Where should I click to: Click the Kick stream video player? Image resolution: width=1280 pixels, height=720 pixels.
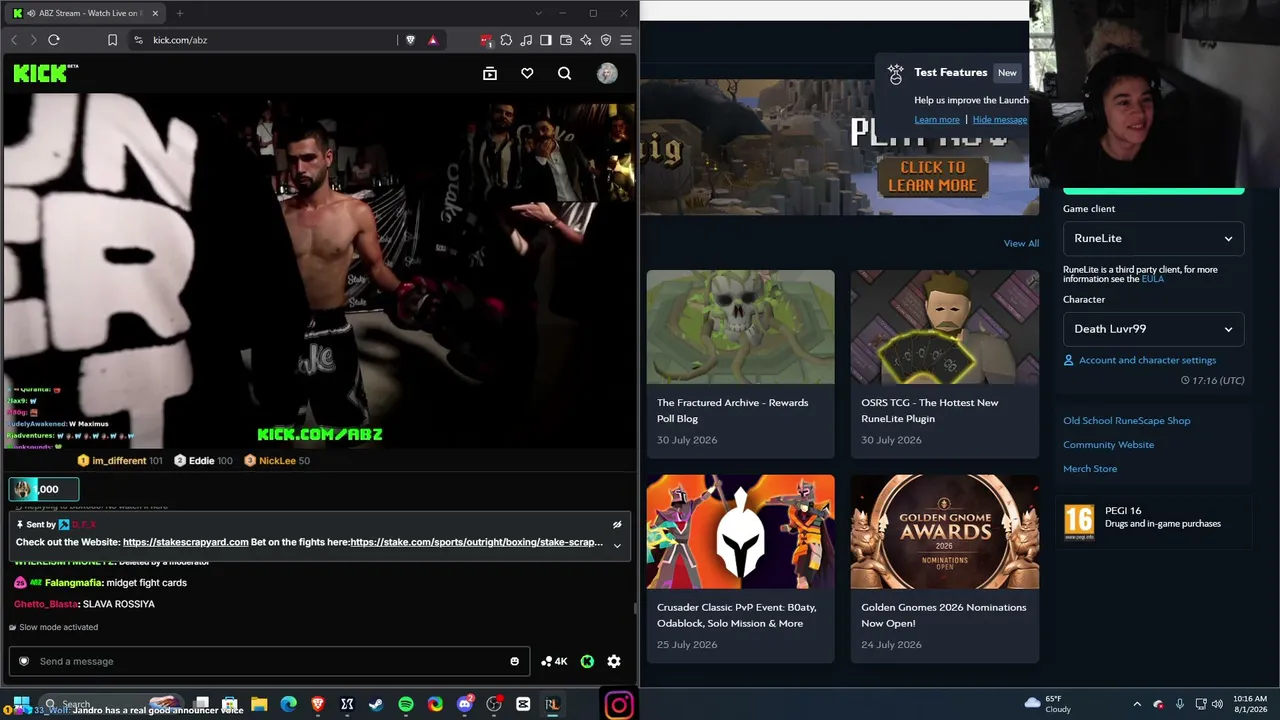(x=320, y=270)
